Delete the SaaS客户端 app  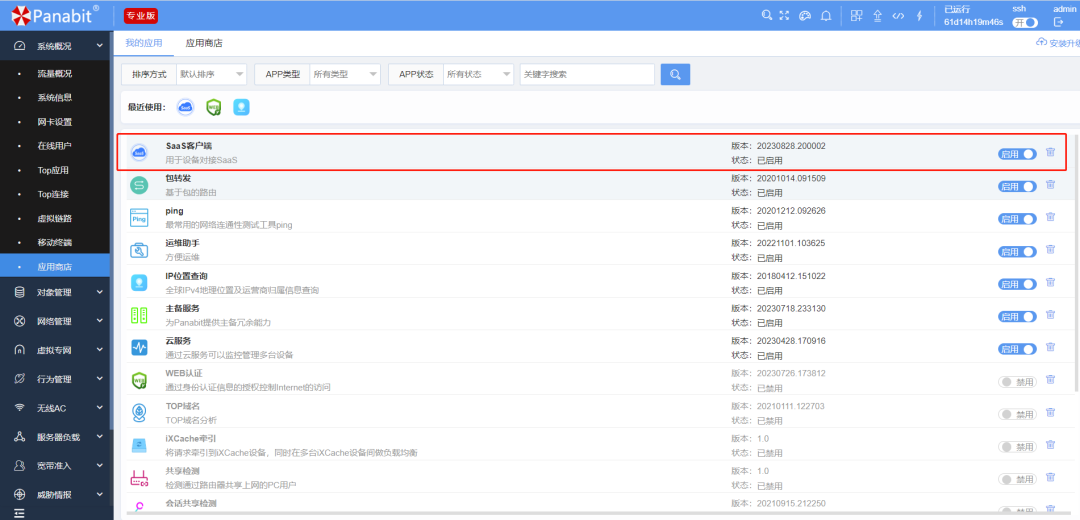pyautogui.click(x=1050, y=152)
